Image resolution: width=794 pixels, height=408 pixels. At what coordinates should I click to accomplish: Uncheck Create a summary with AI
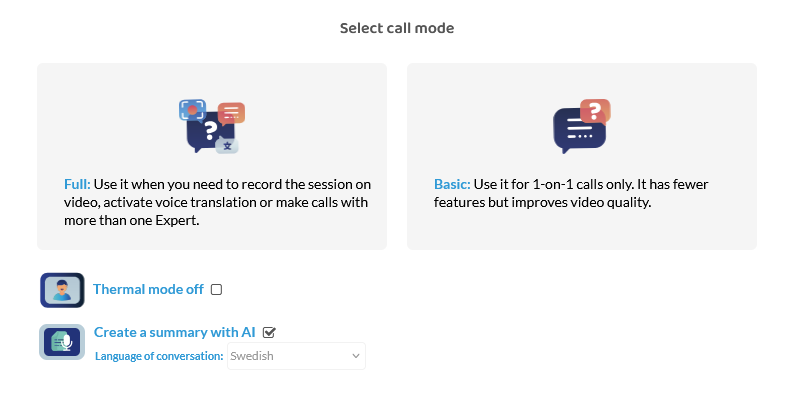click(x=269, y=332)
